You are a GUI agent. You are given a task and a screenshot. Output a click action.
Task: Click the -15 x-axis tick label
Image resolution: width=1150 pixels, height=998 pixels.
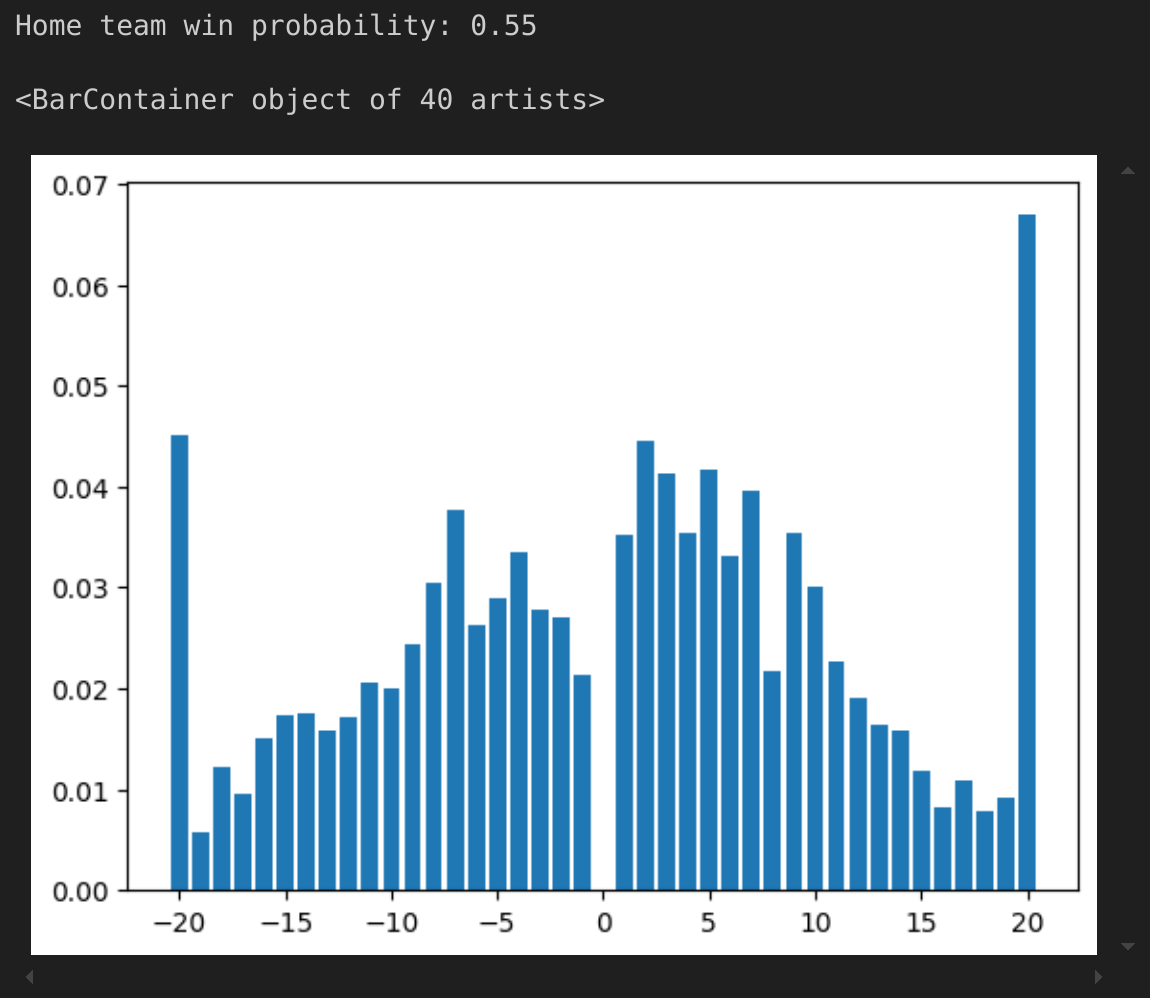285,923
